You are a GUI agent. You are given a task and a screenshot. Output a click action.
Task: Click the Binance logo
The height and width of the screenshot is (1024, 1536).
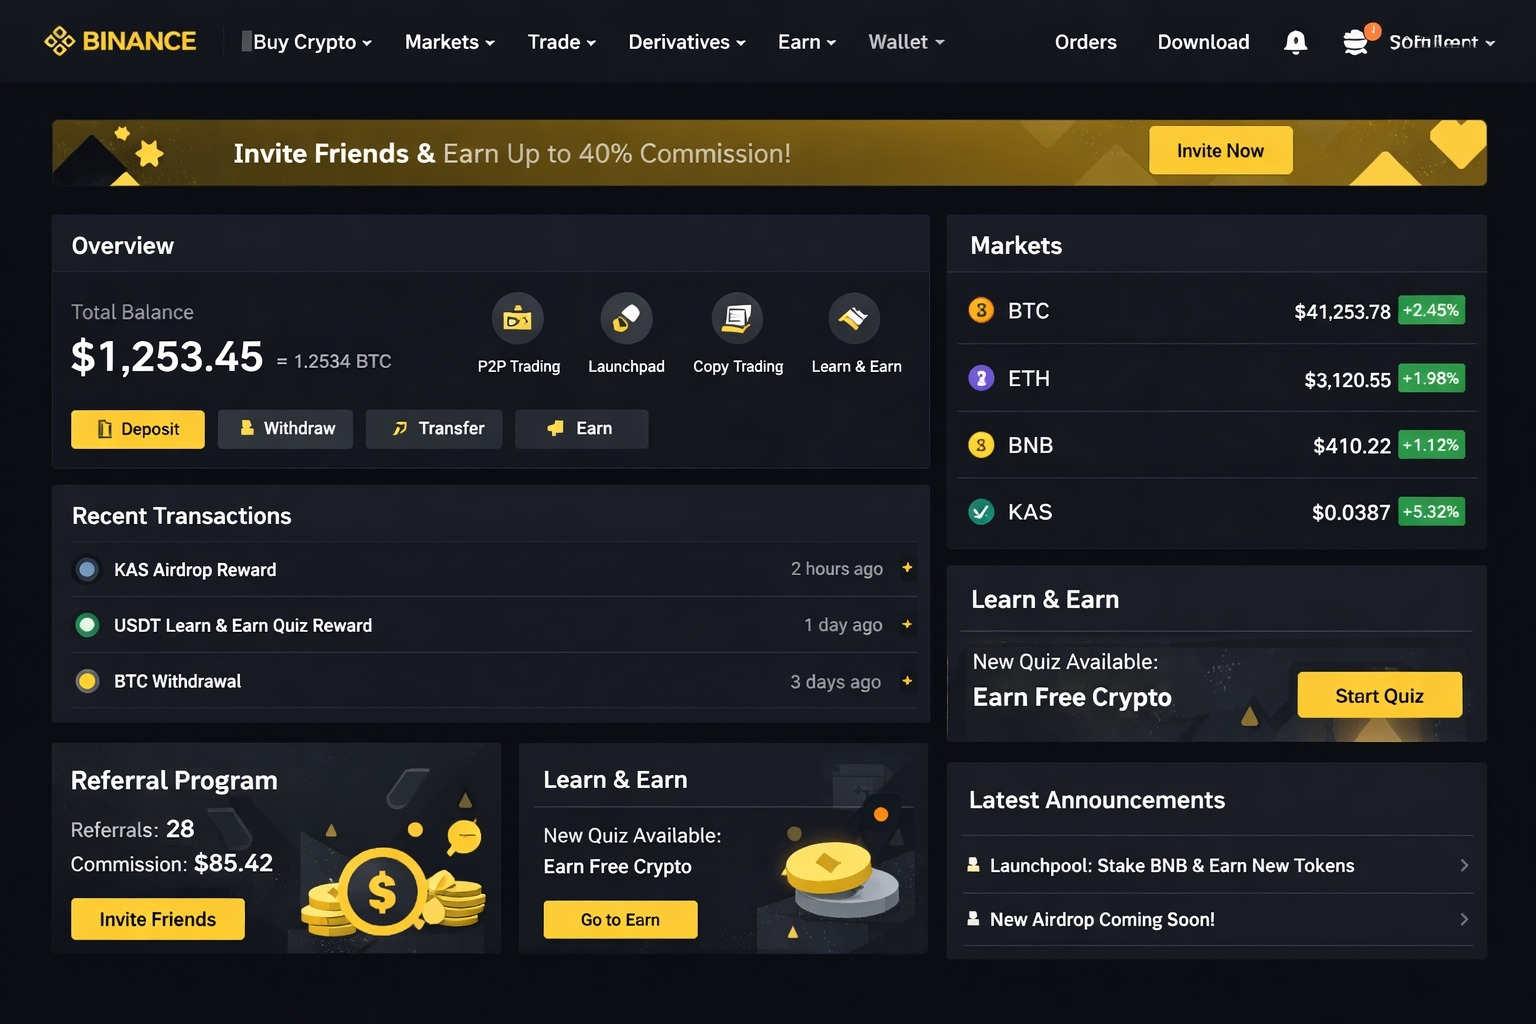tap(120, 41)
